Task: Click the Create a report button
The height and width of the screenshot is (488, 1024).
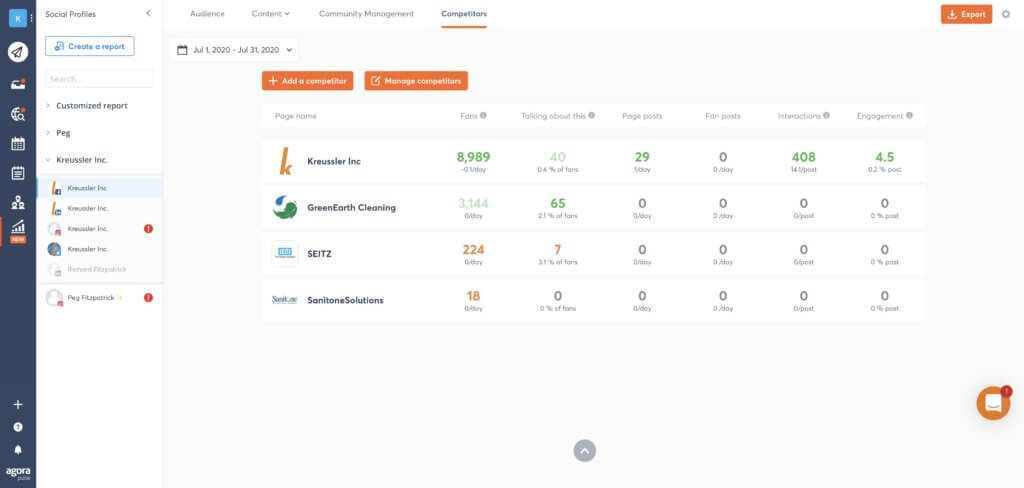Action: [89, 46]
